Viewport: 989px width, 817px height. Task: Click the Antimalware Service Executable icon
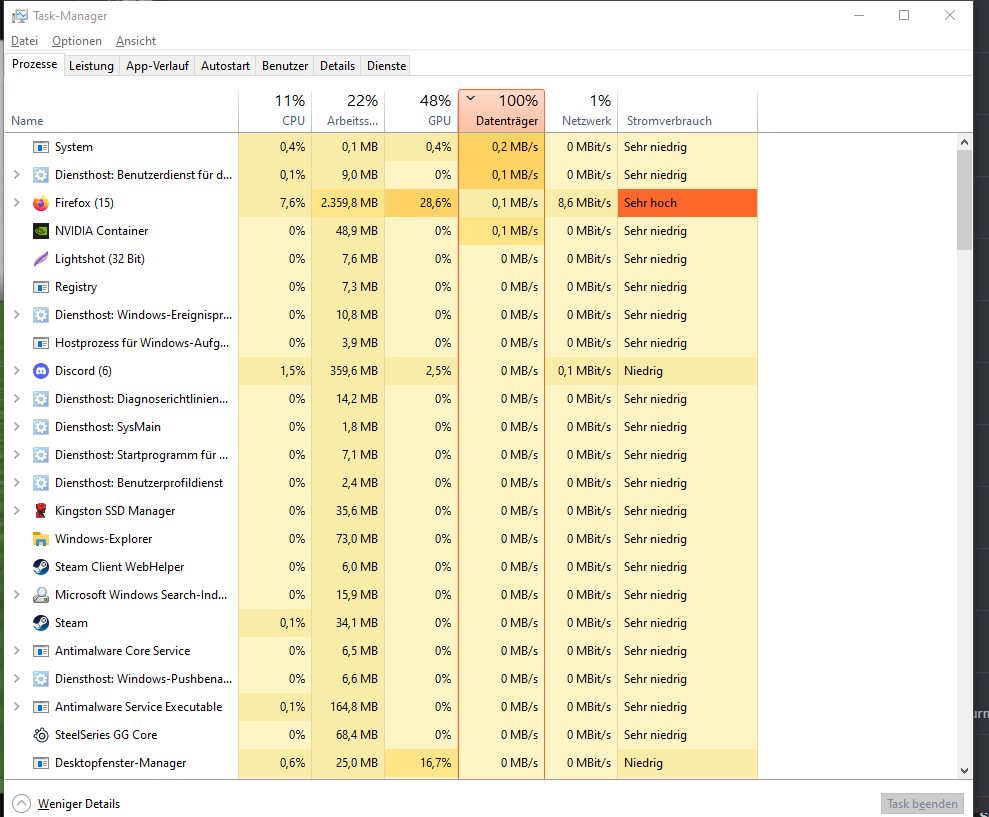click(41, 707)
